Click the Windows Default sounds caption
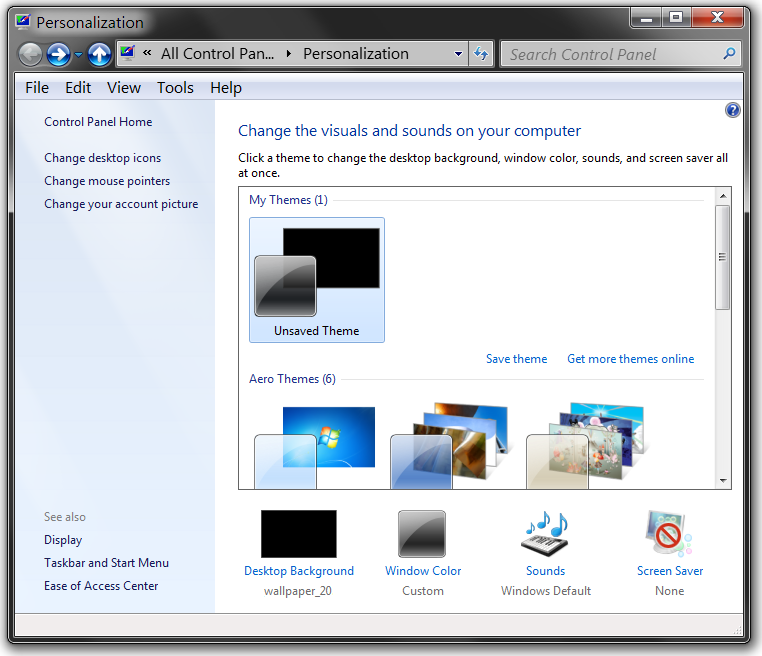 click(546, 591)
